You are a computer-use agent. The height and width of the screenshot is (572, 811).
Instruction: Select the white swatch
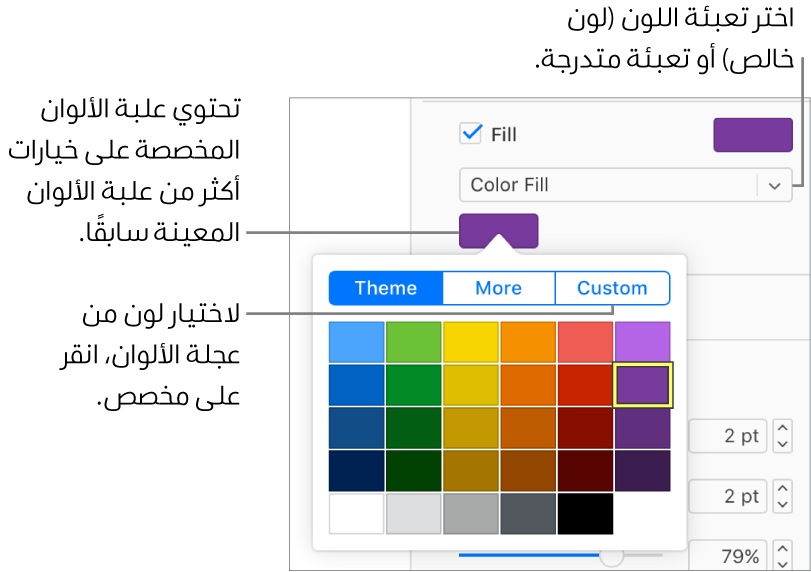tap(356, 514)
